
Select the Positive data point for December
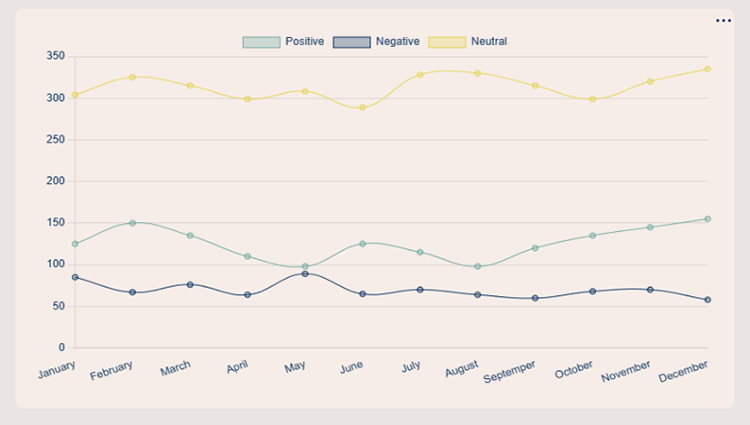coord(708,219)
